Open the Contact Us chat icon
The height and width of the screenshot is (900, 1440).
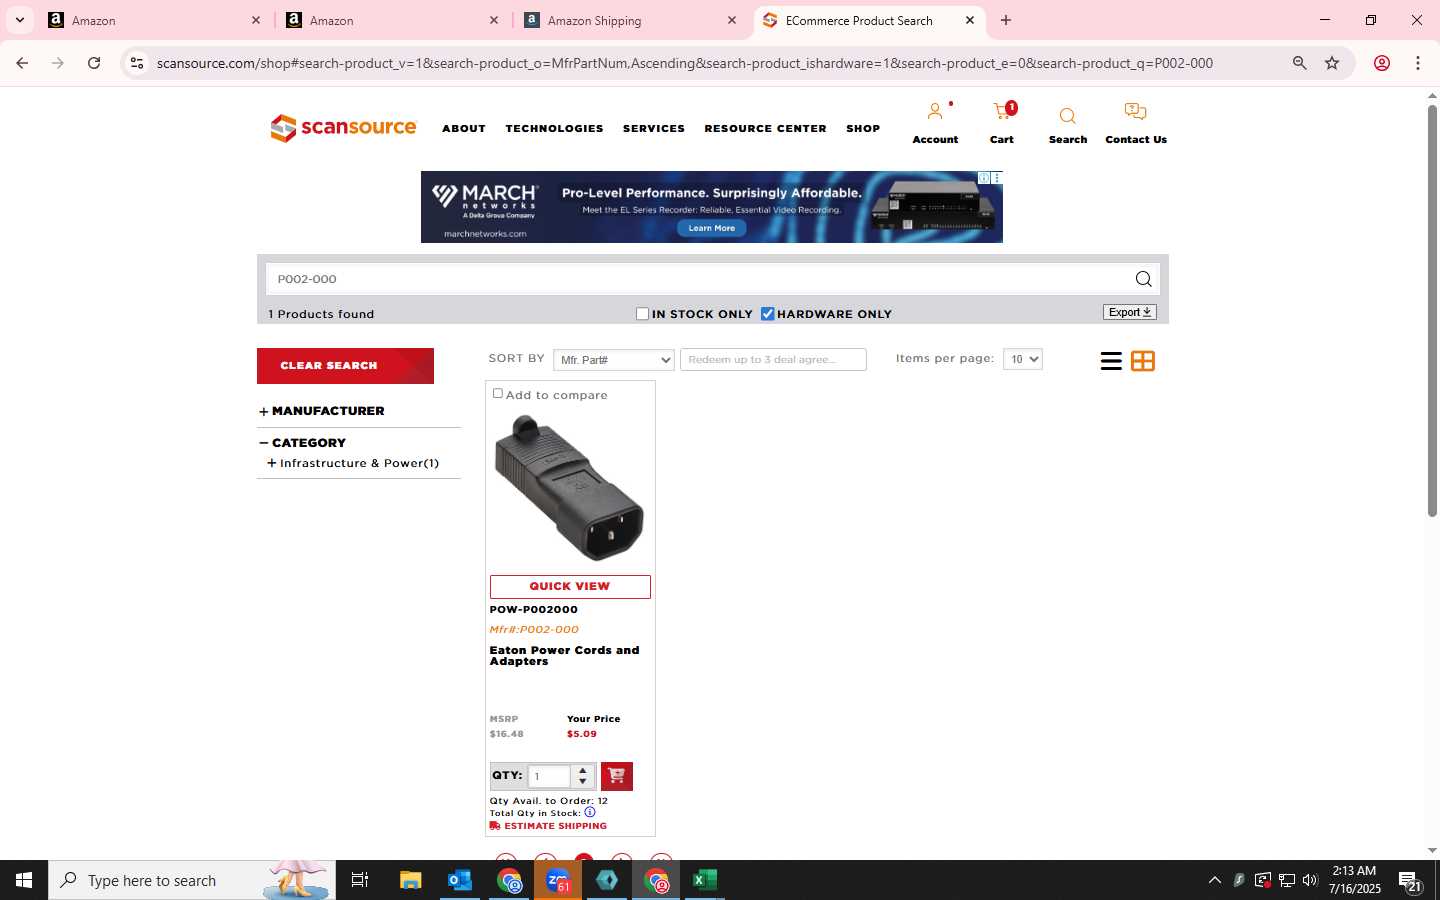click(1135, 112)
